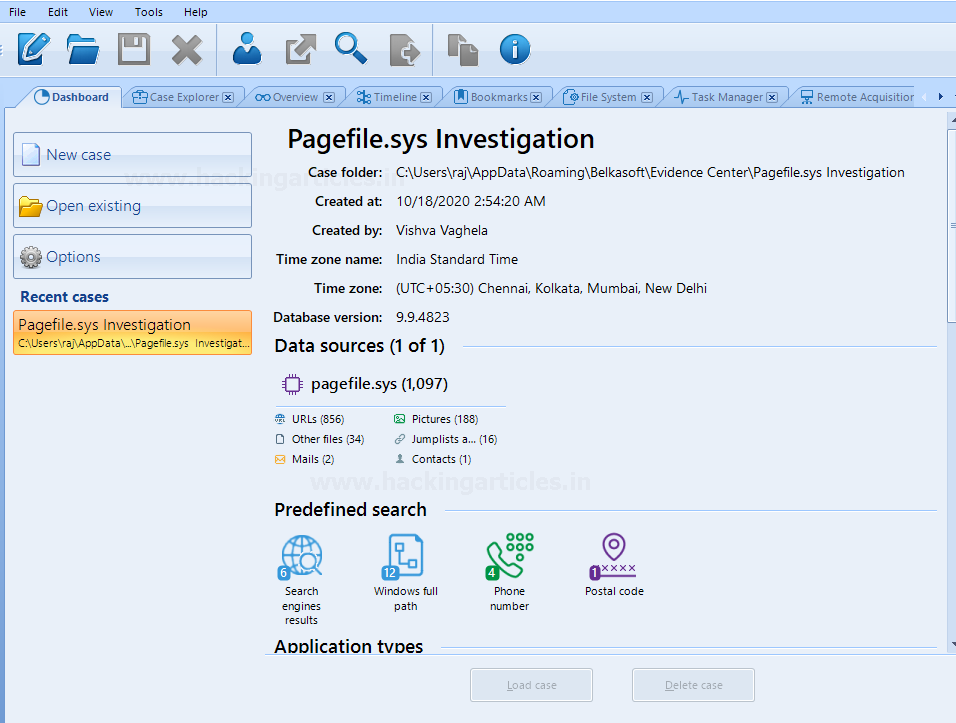
Task: Click the dashboard vertical scrollbar thumb
Action: [x=952, y=226]
